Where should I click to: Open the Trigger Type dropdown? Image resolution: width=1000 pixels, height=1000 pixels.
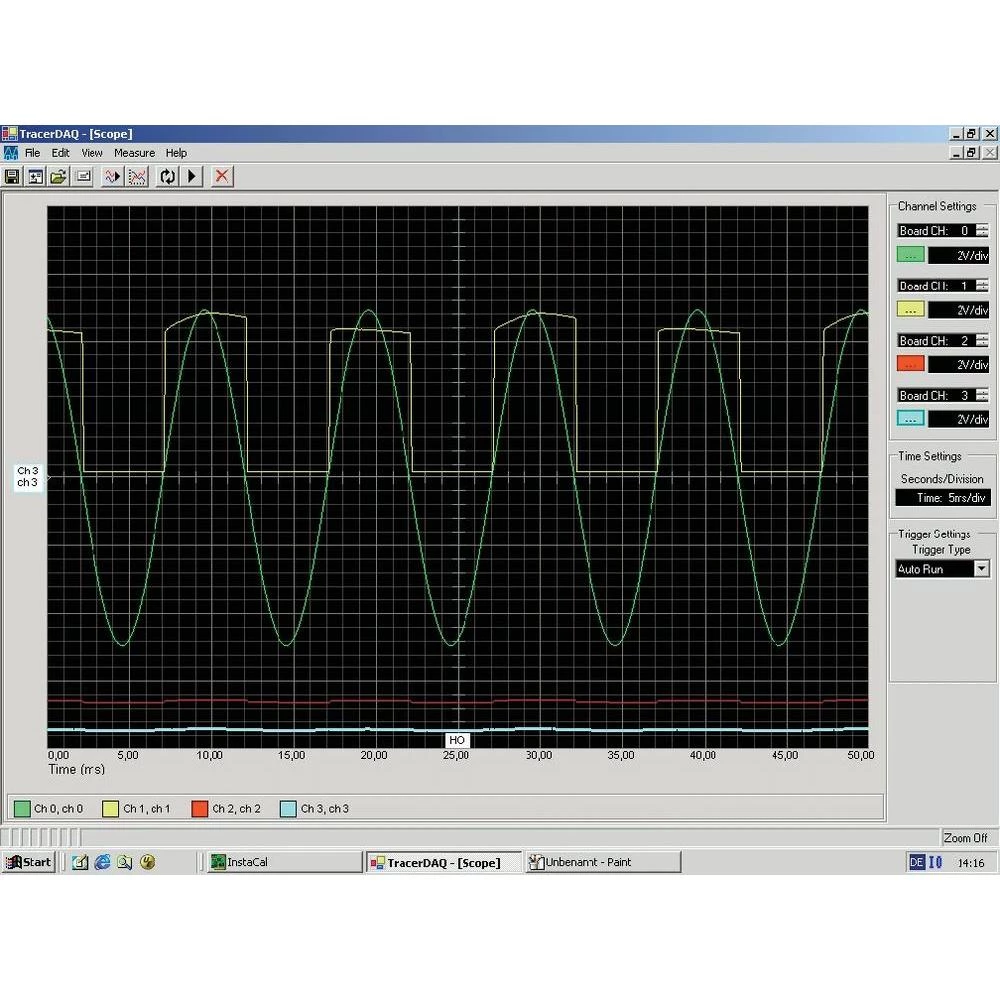tap(980, 569)
